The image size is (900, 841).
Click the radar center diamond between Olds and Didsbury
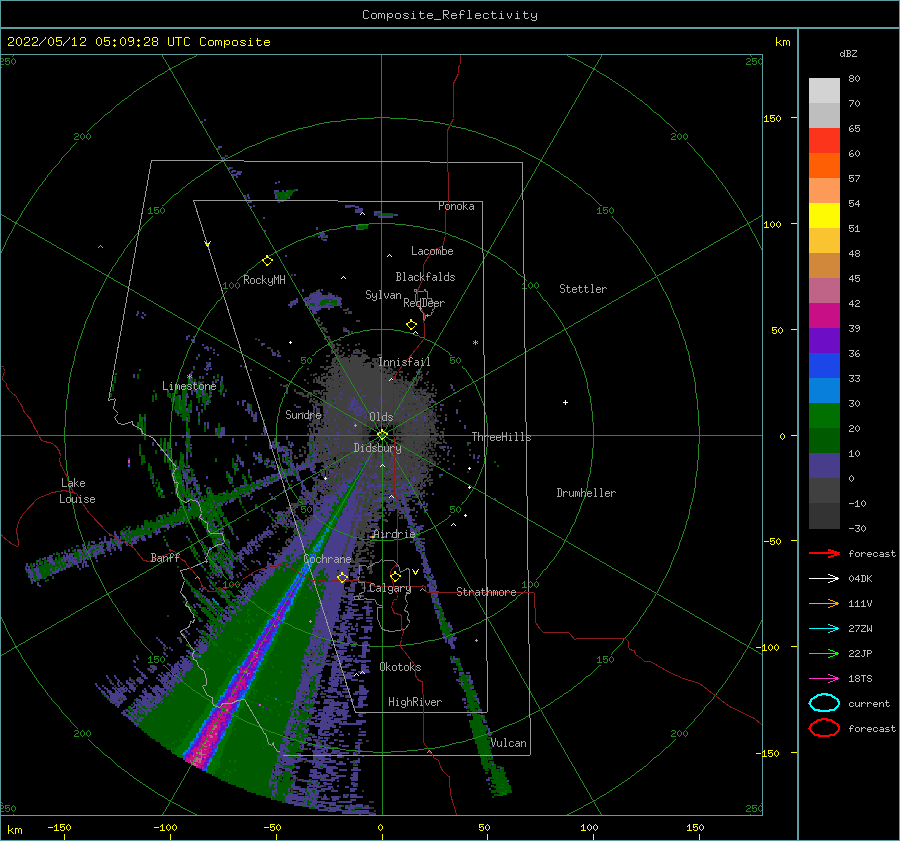(x=382, y=435)
